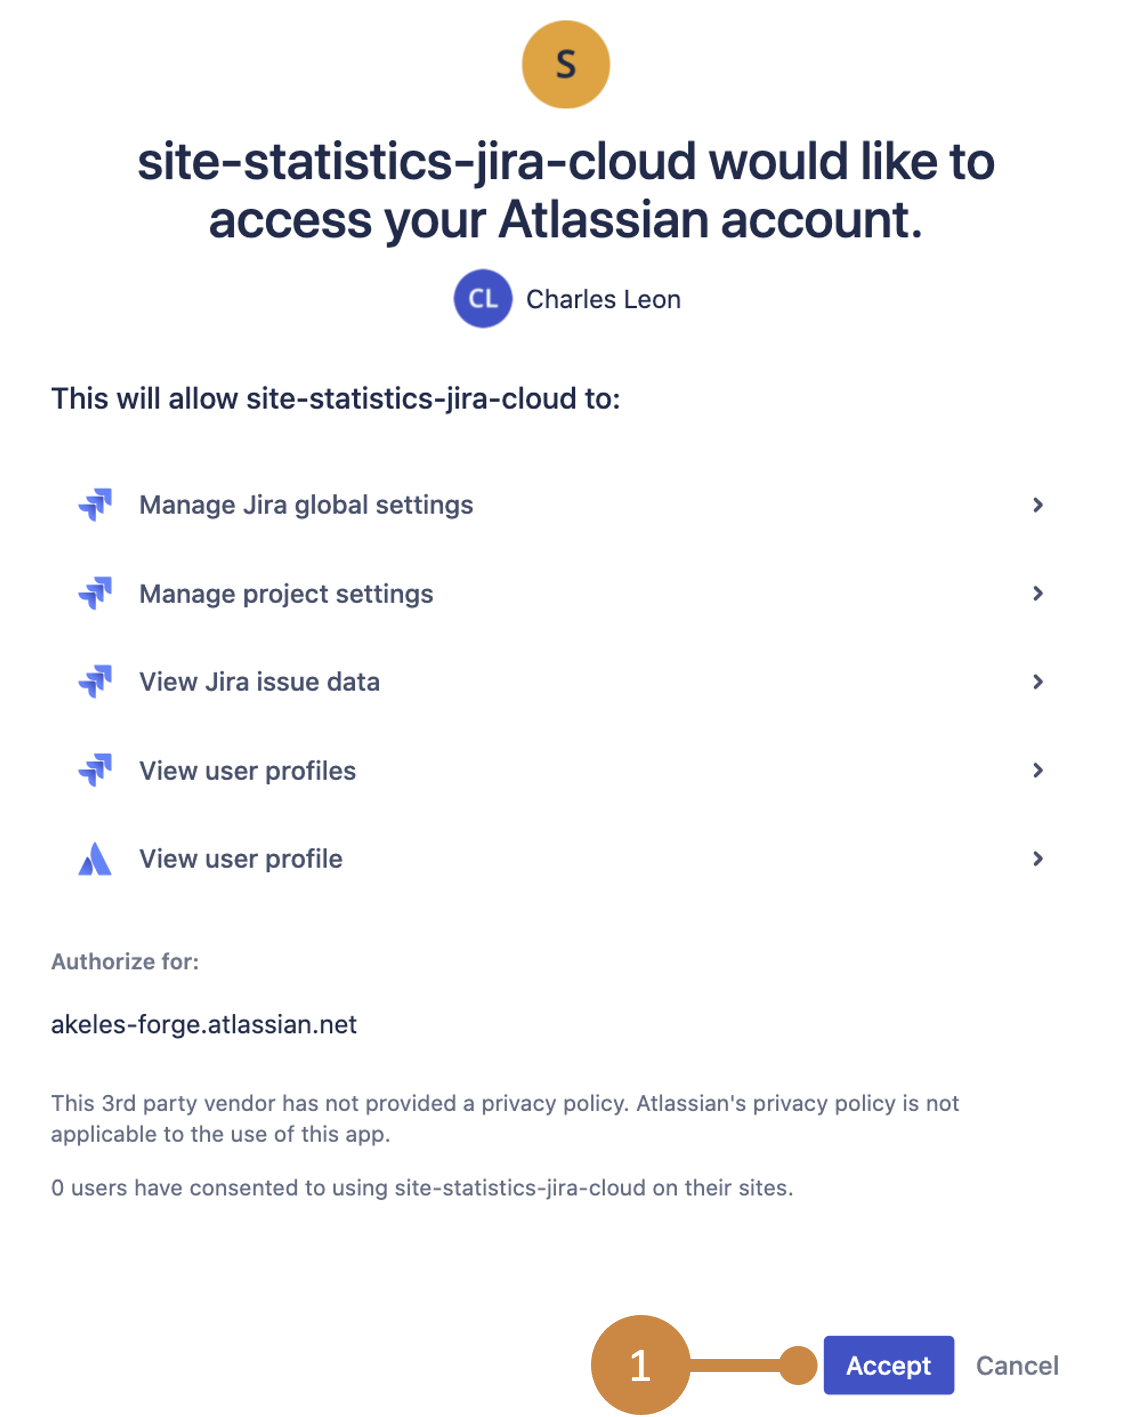Select Manage Jira global settings permission
Image resolution: width=1132 pixels, height=1417 pixels.
tap(306, 505)
